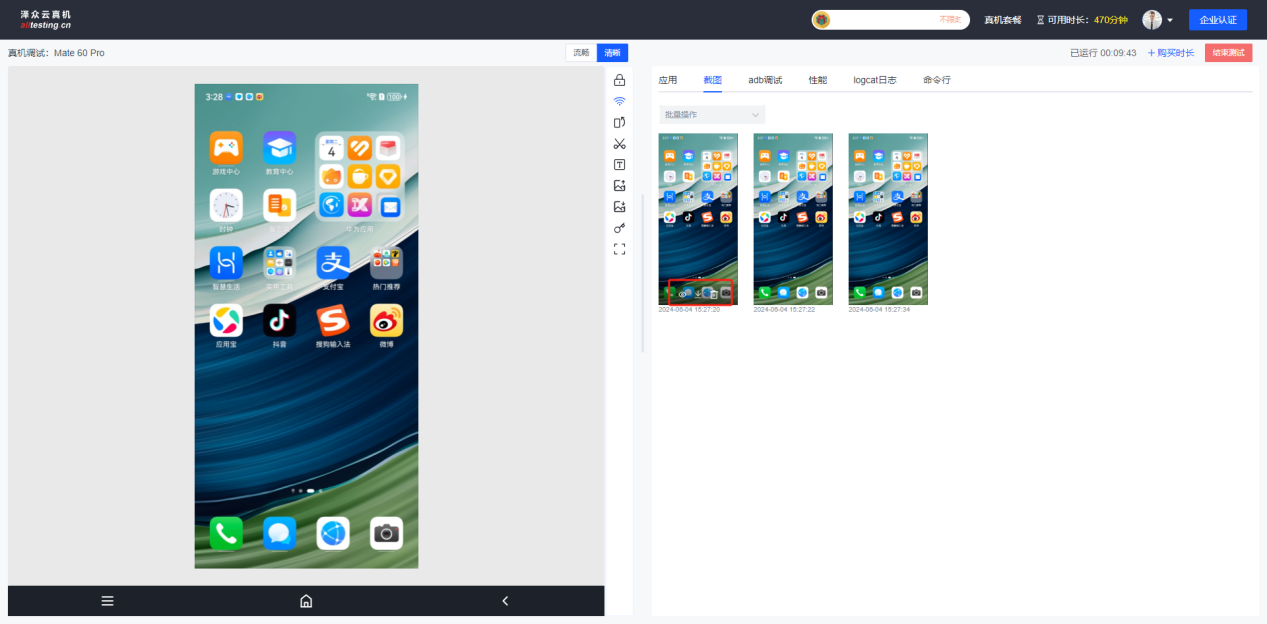Click the rotate device icon
The image size is (1267, 624).
click(x=619, y=122)
